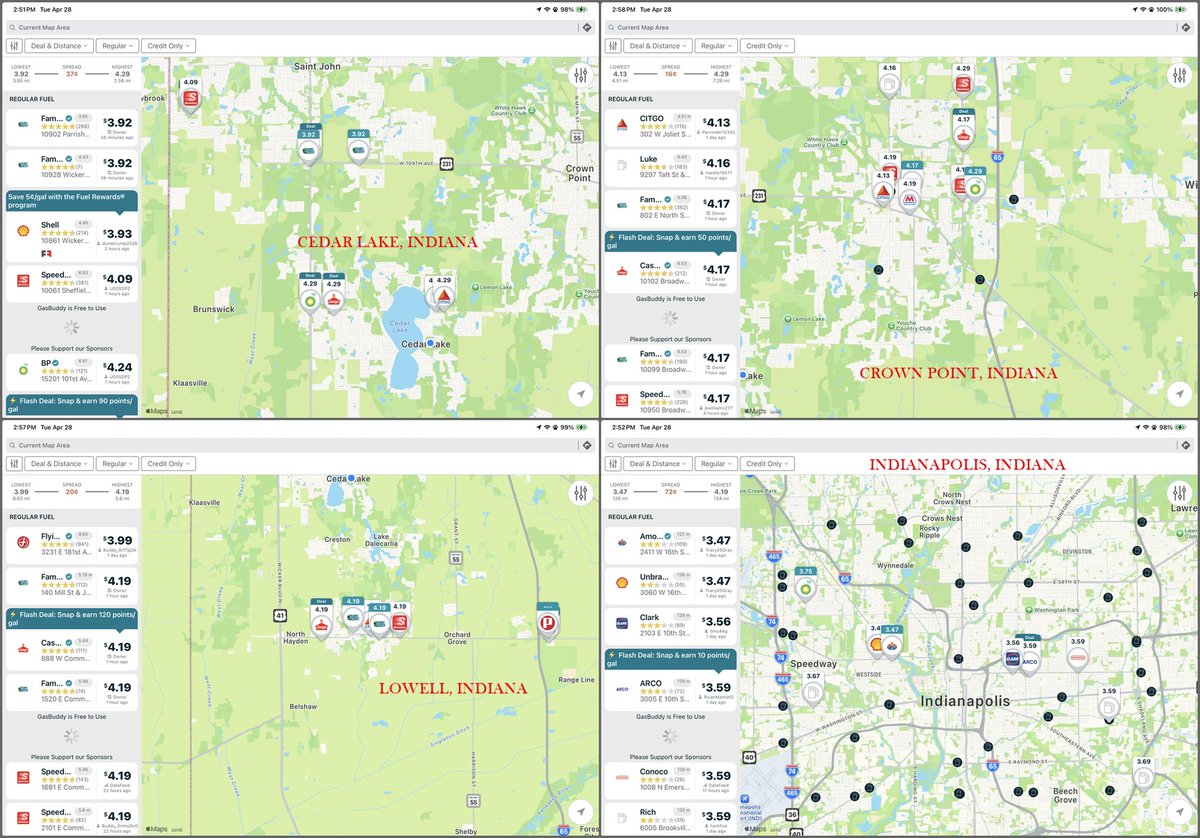Tap Flash Deal 10 points banner, Indianapolis panel
Viewport: 1200px width, 838px height.
(670, 659)
